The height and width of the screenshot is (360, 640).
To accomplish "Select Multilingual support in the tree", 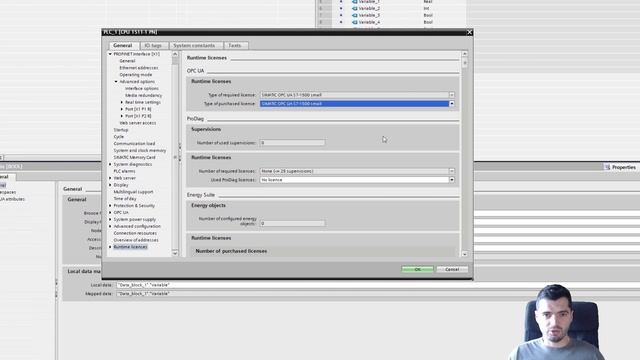I will click(133, 192).
